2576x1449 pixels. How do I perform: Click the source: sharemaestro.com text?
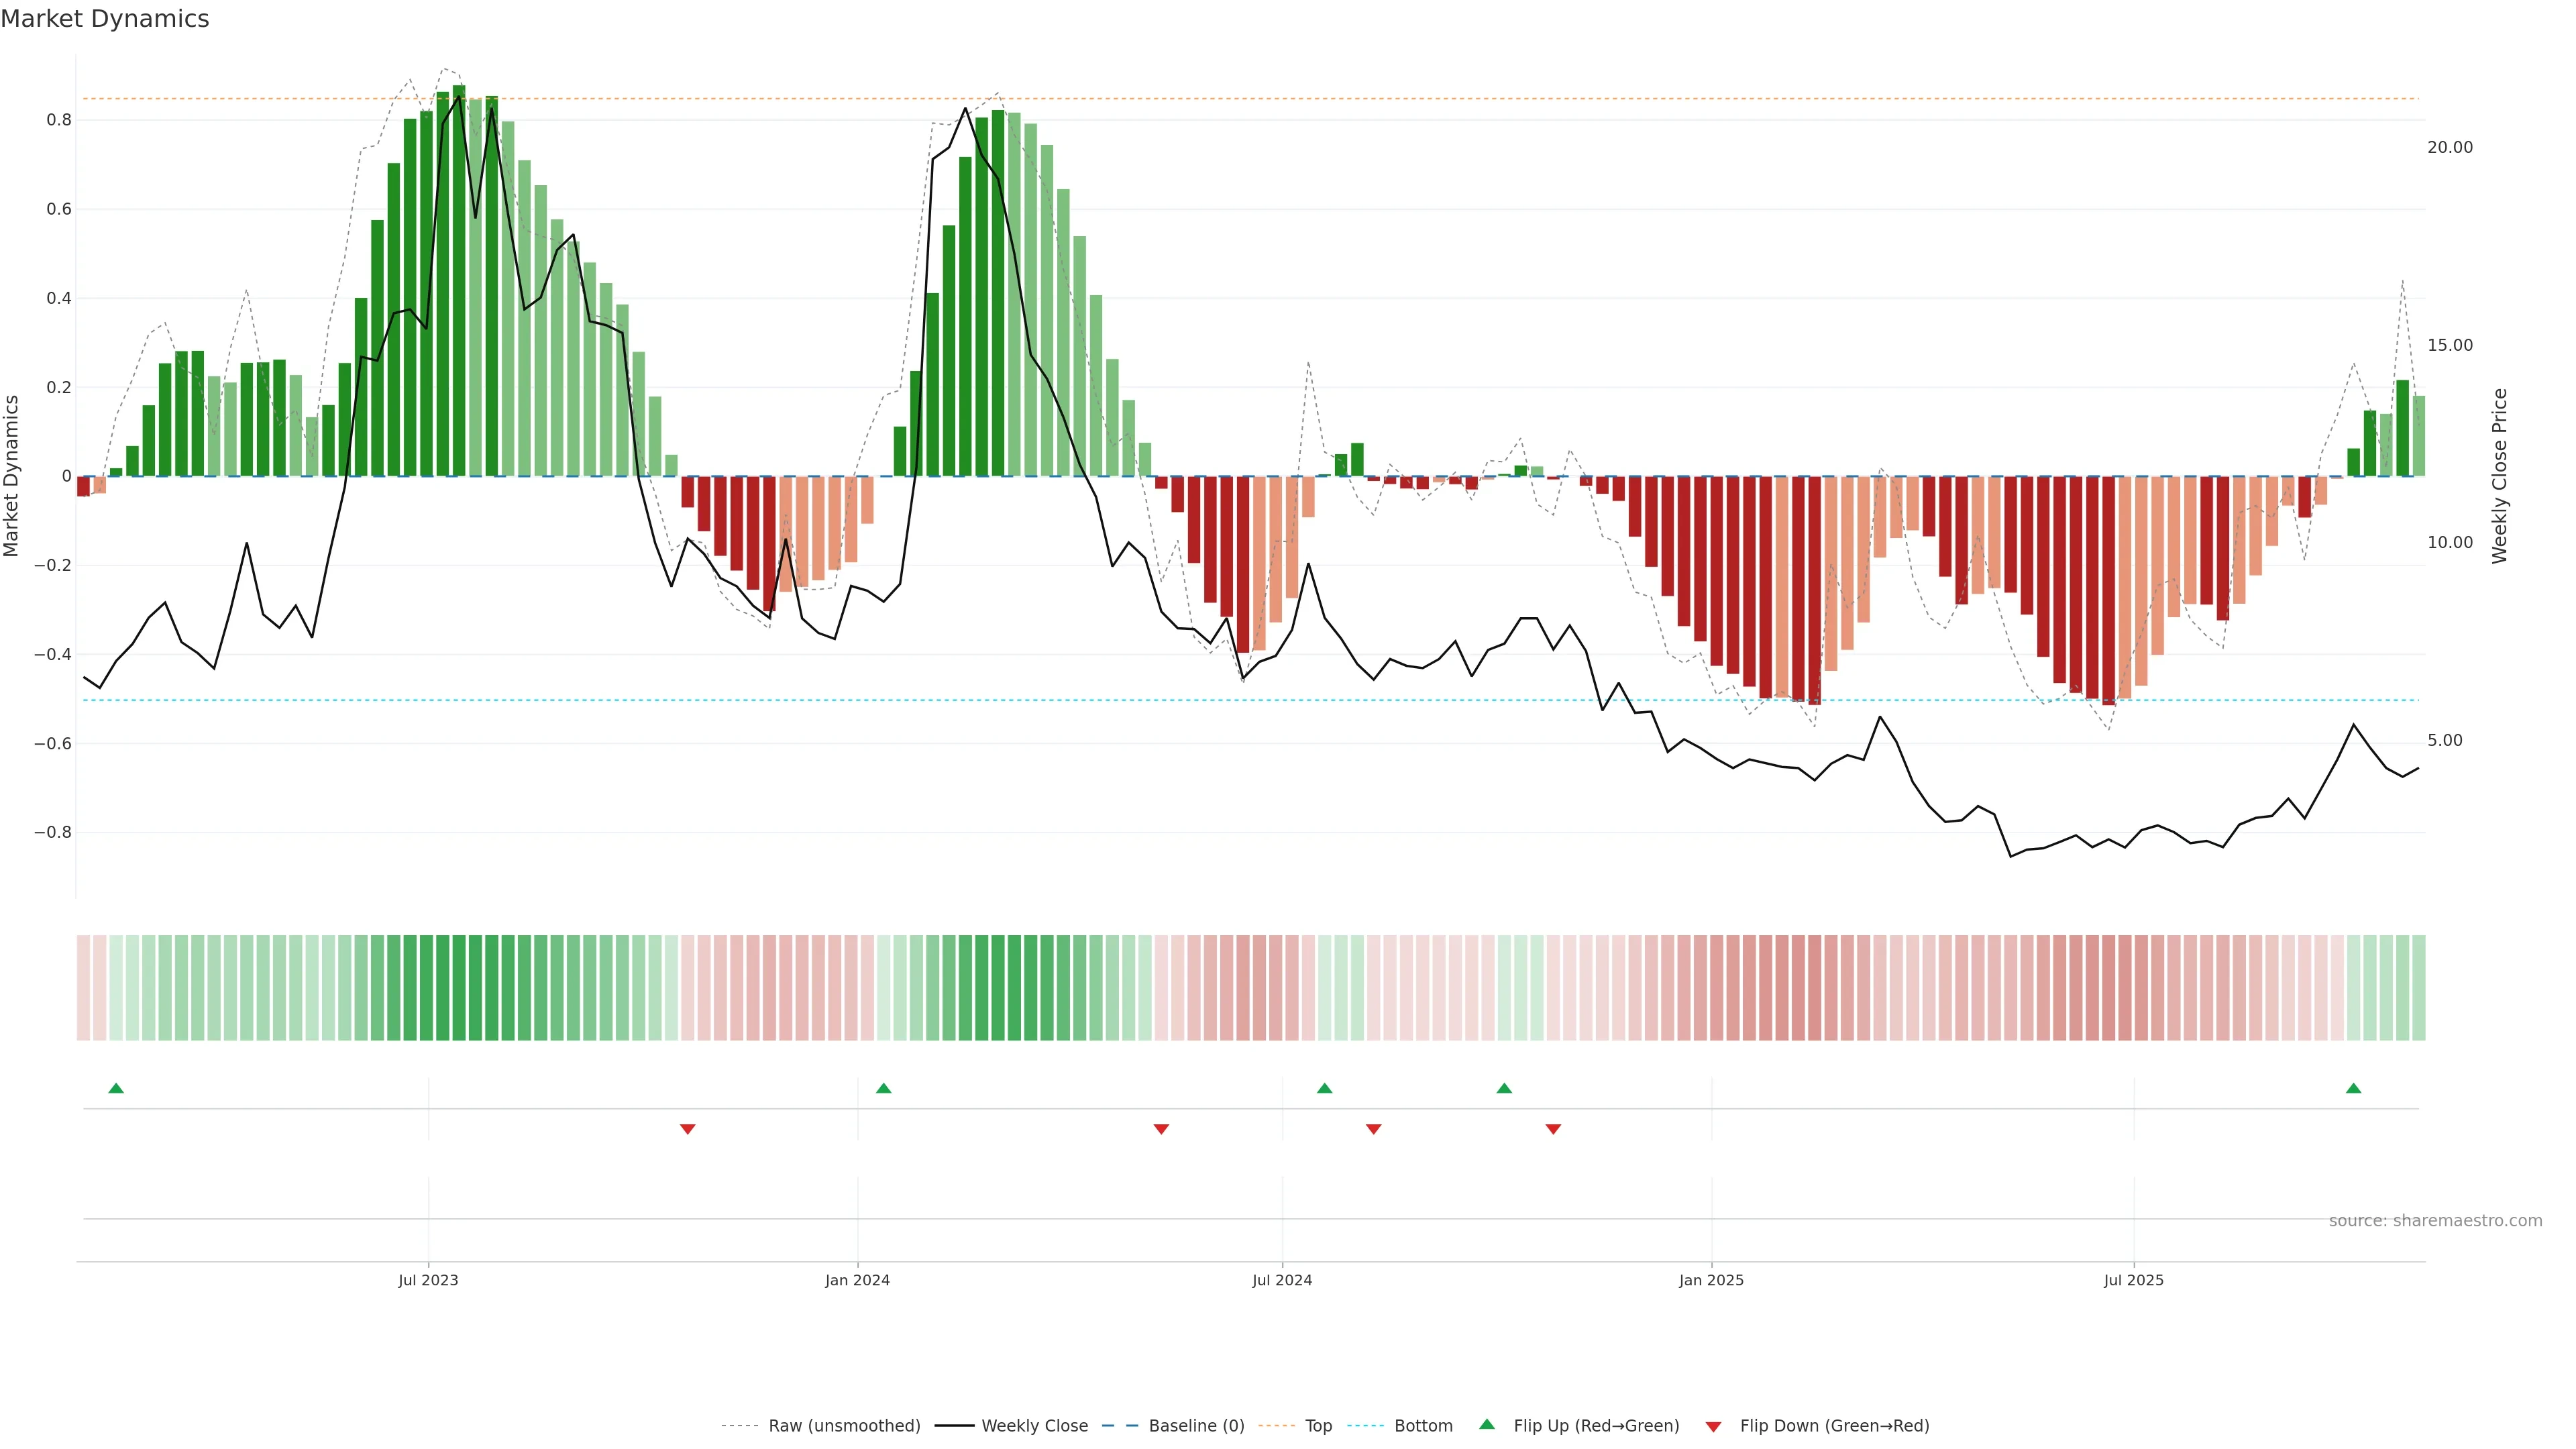(2435, 1221)
